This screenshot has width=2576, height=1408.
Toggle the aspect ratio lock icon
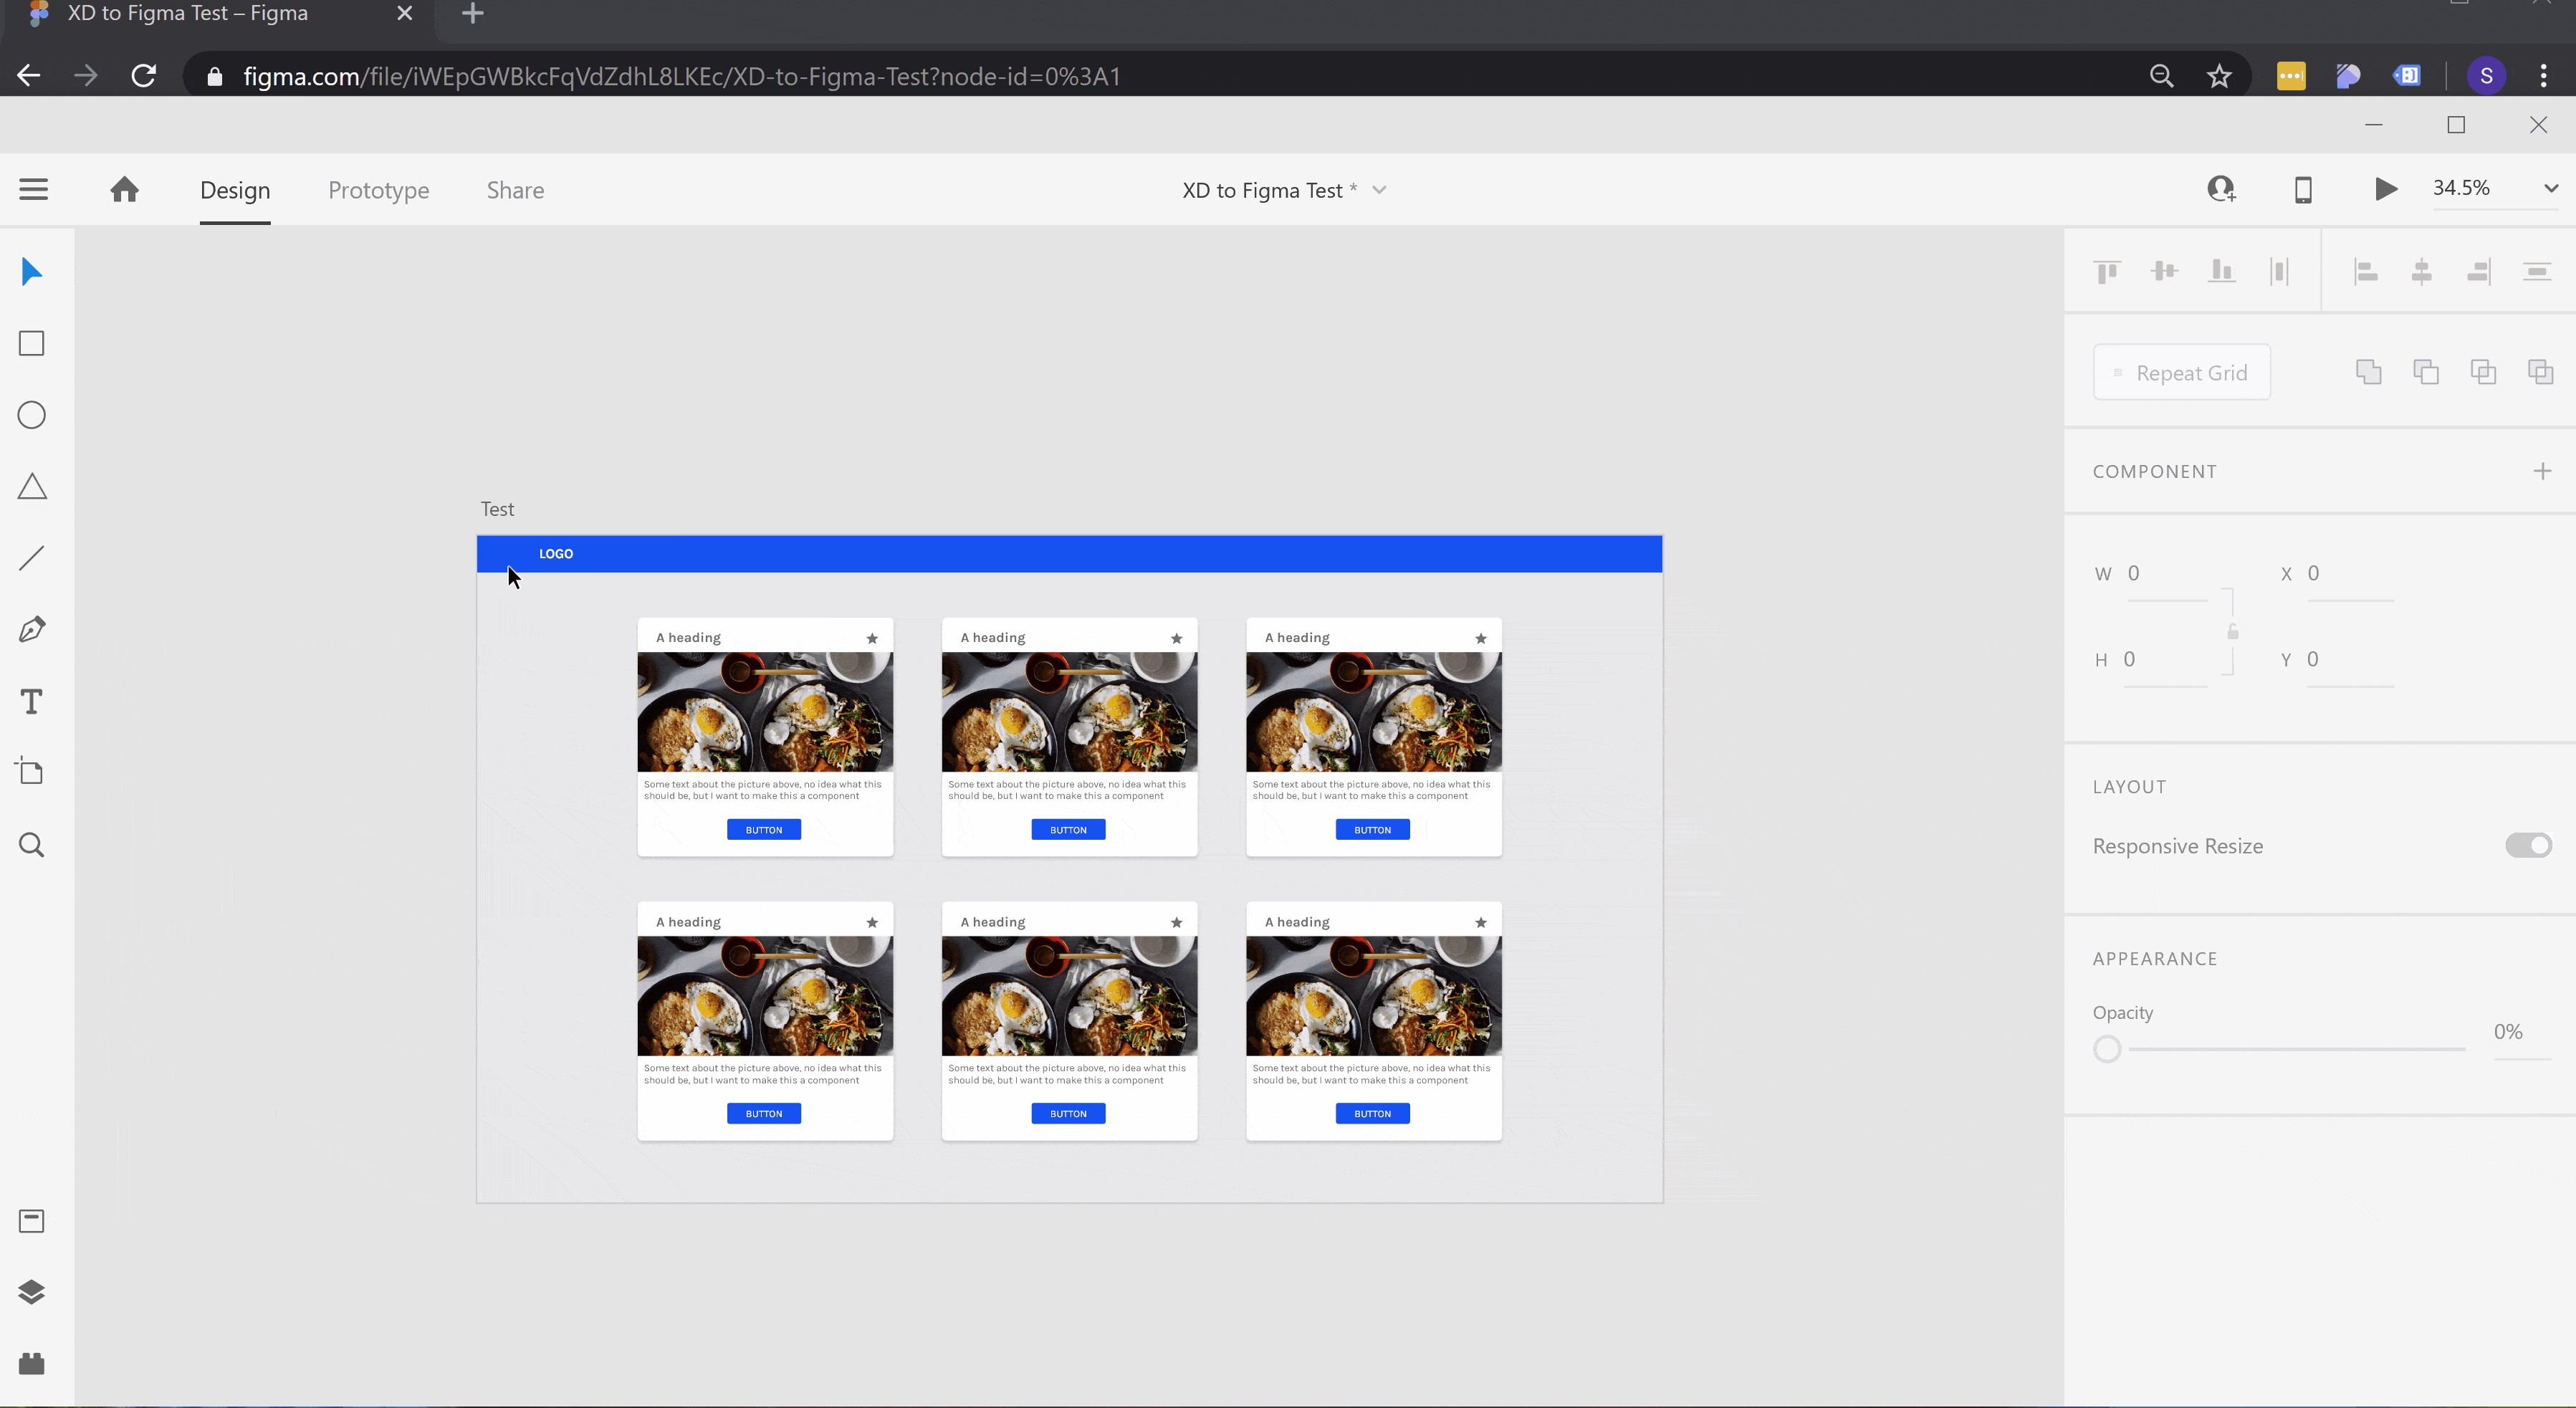pos(2232,632)
